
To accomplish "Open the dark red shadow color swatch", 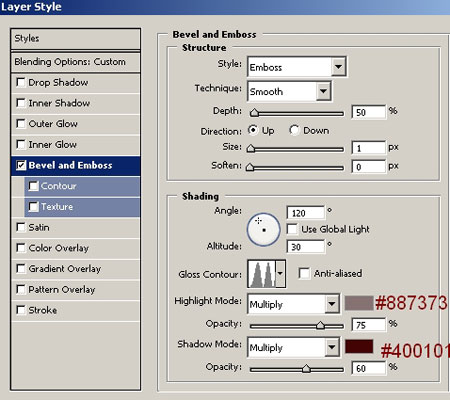I will click(x=359, y=346).
